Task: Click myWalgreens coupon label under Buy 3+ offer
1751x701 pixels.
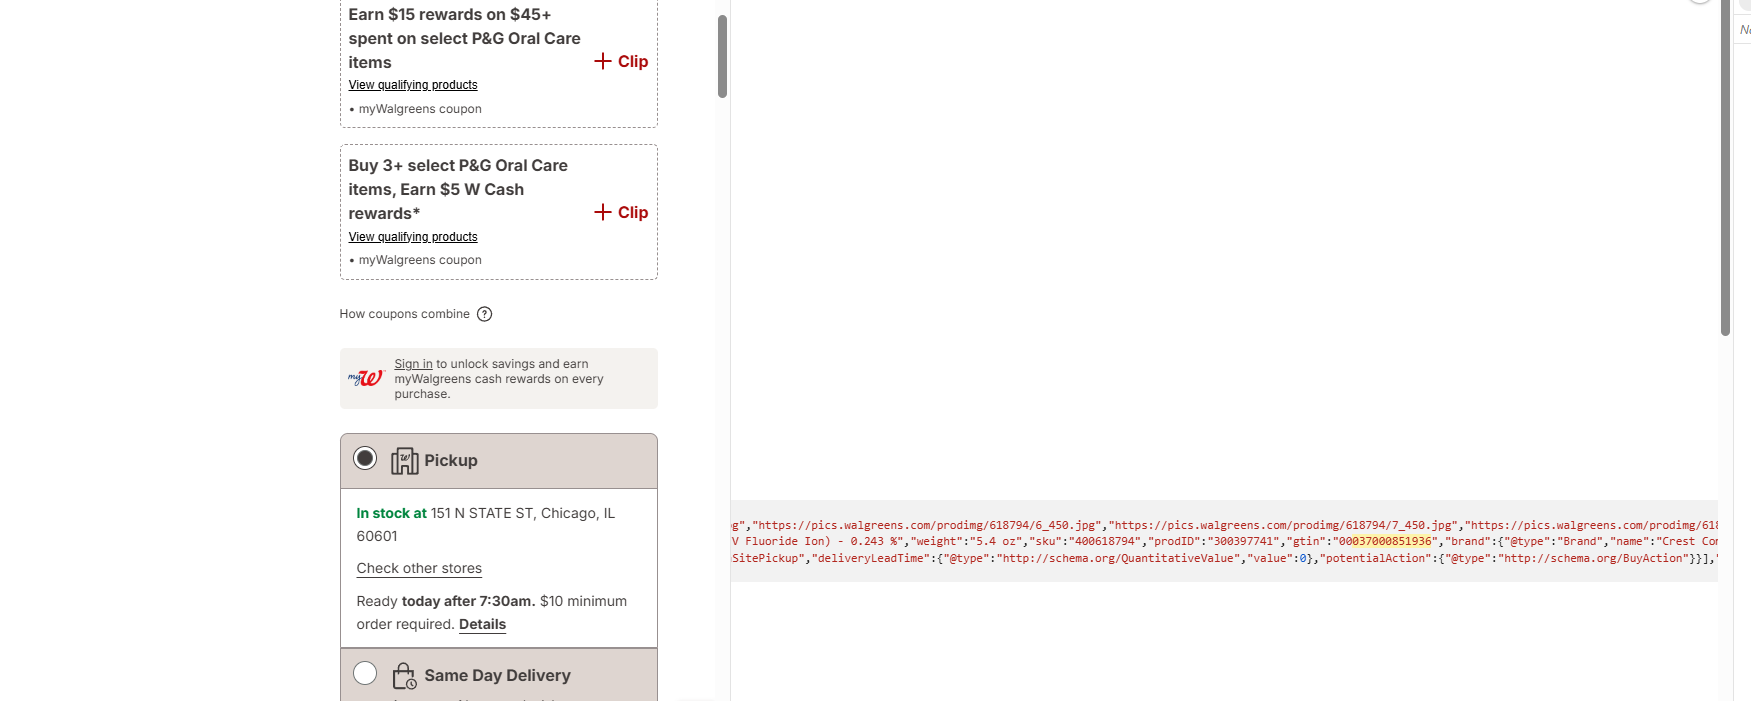Action: [420, 260]
